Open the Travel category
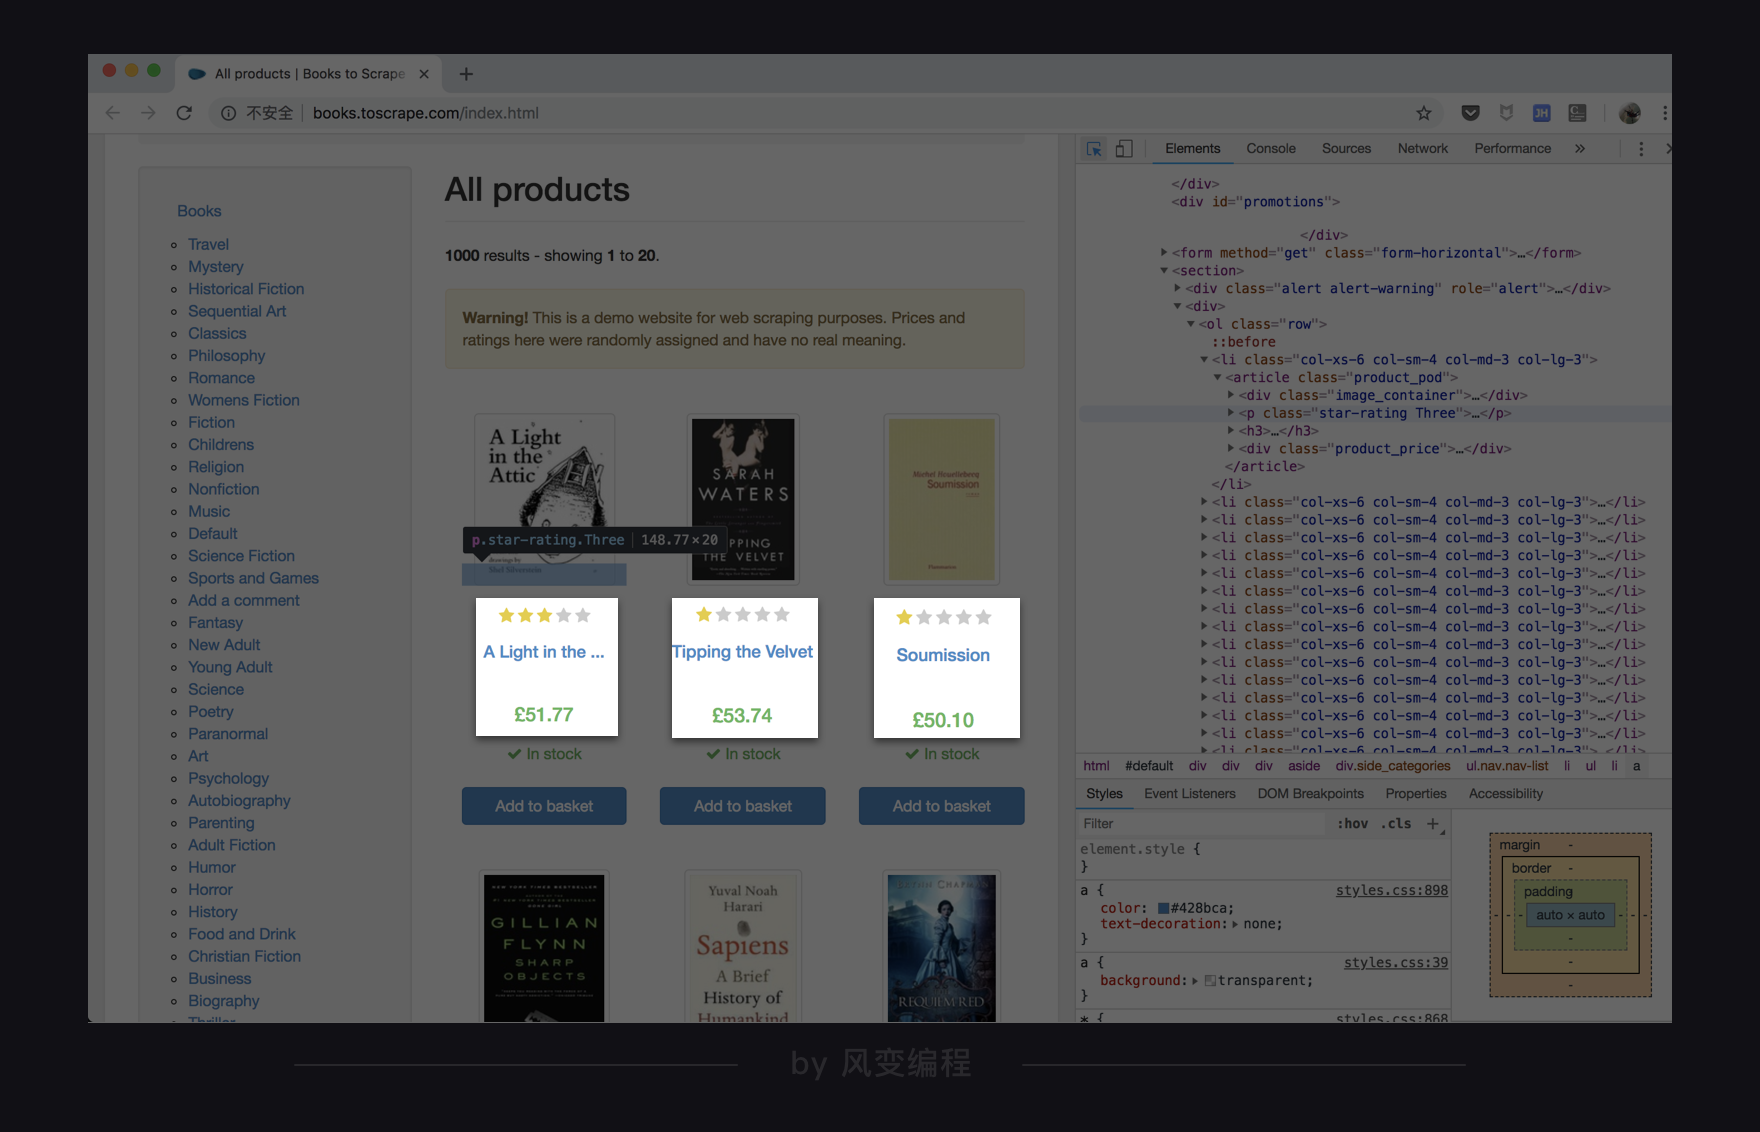Viewport: 1760px width, 1132px height. [x=208, y=244]
